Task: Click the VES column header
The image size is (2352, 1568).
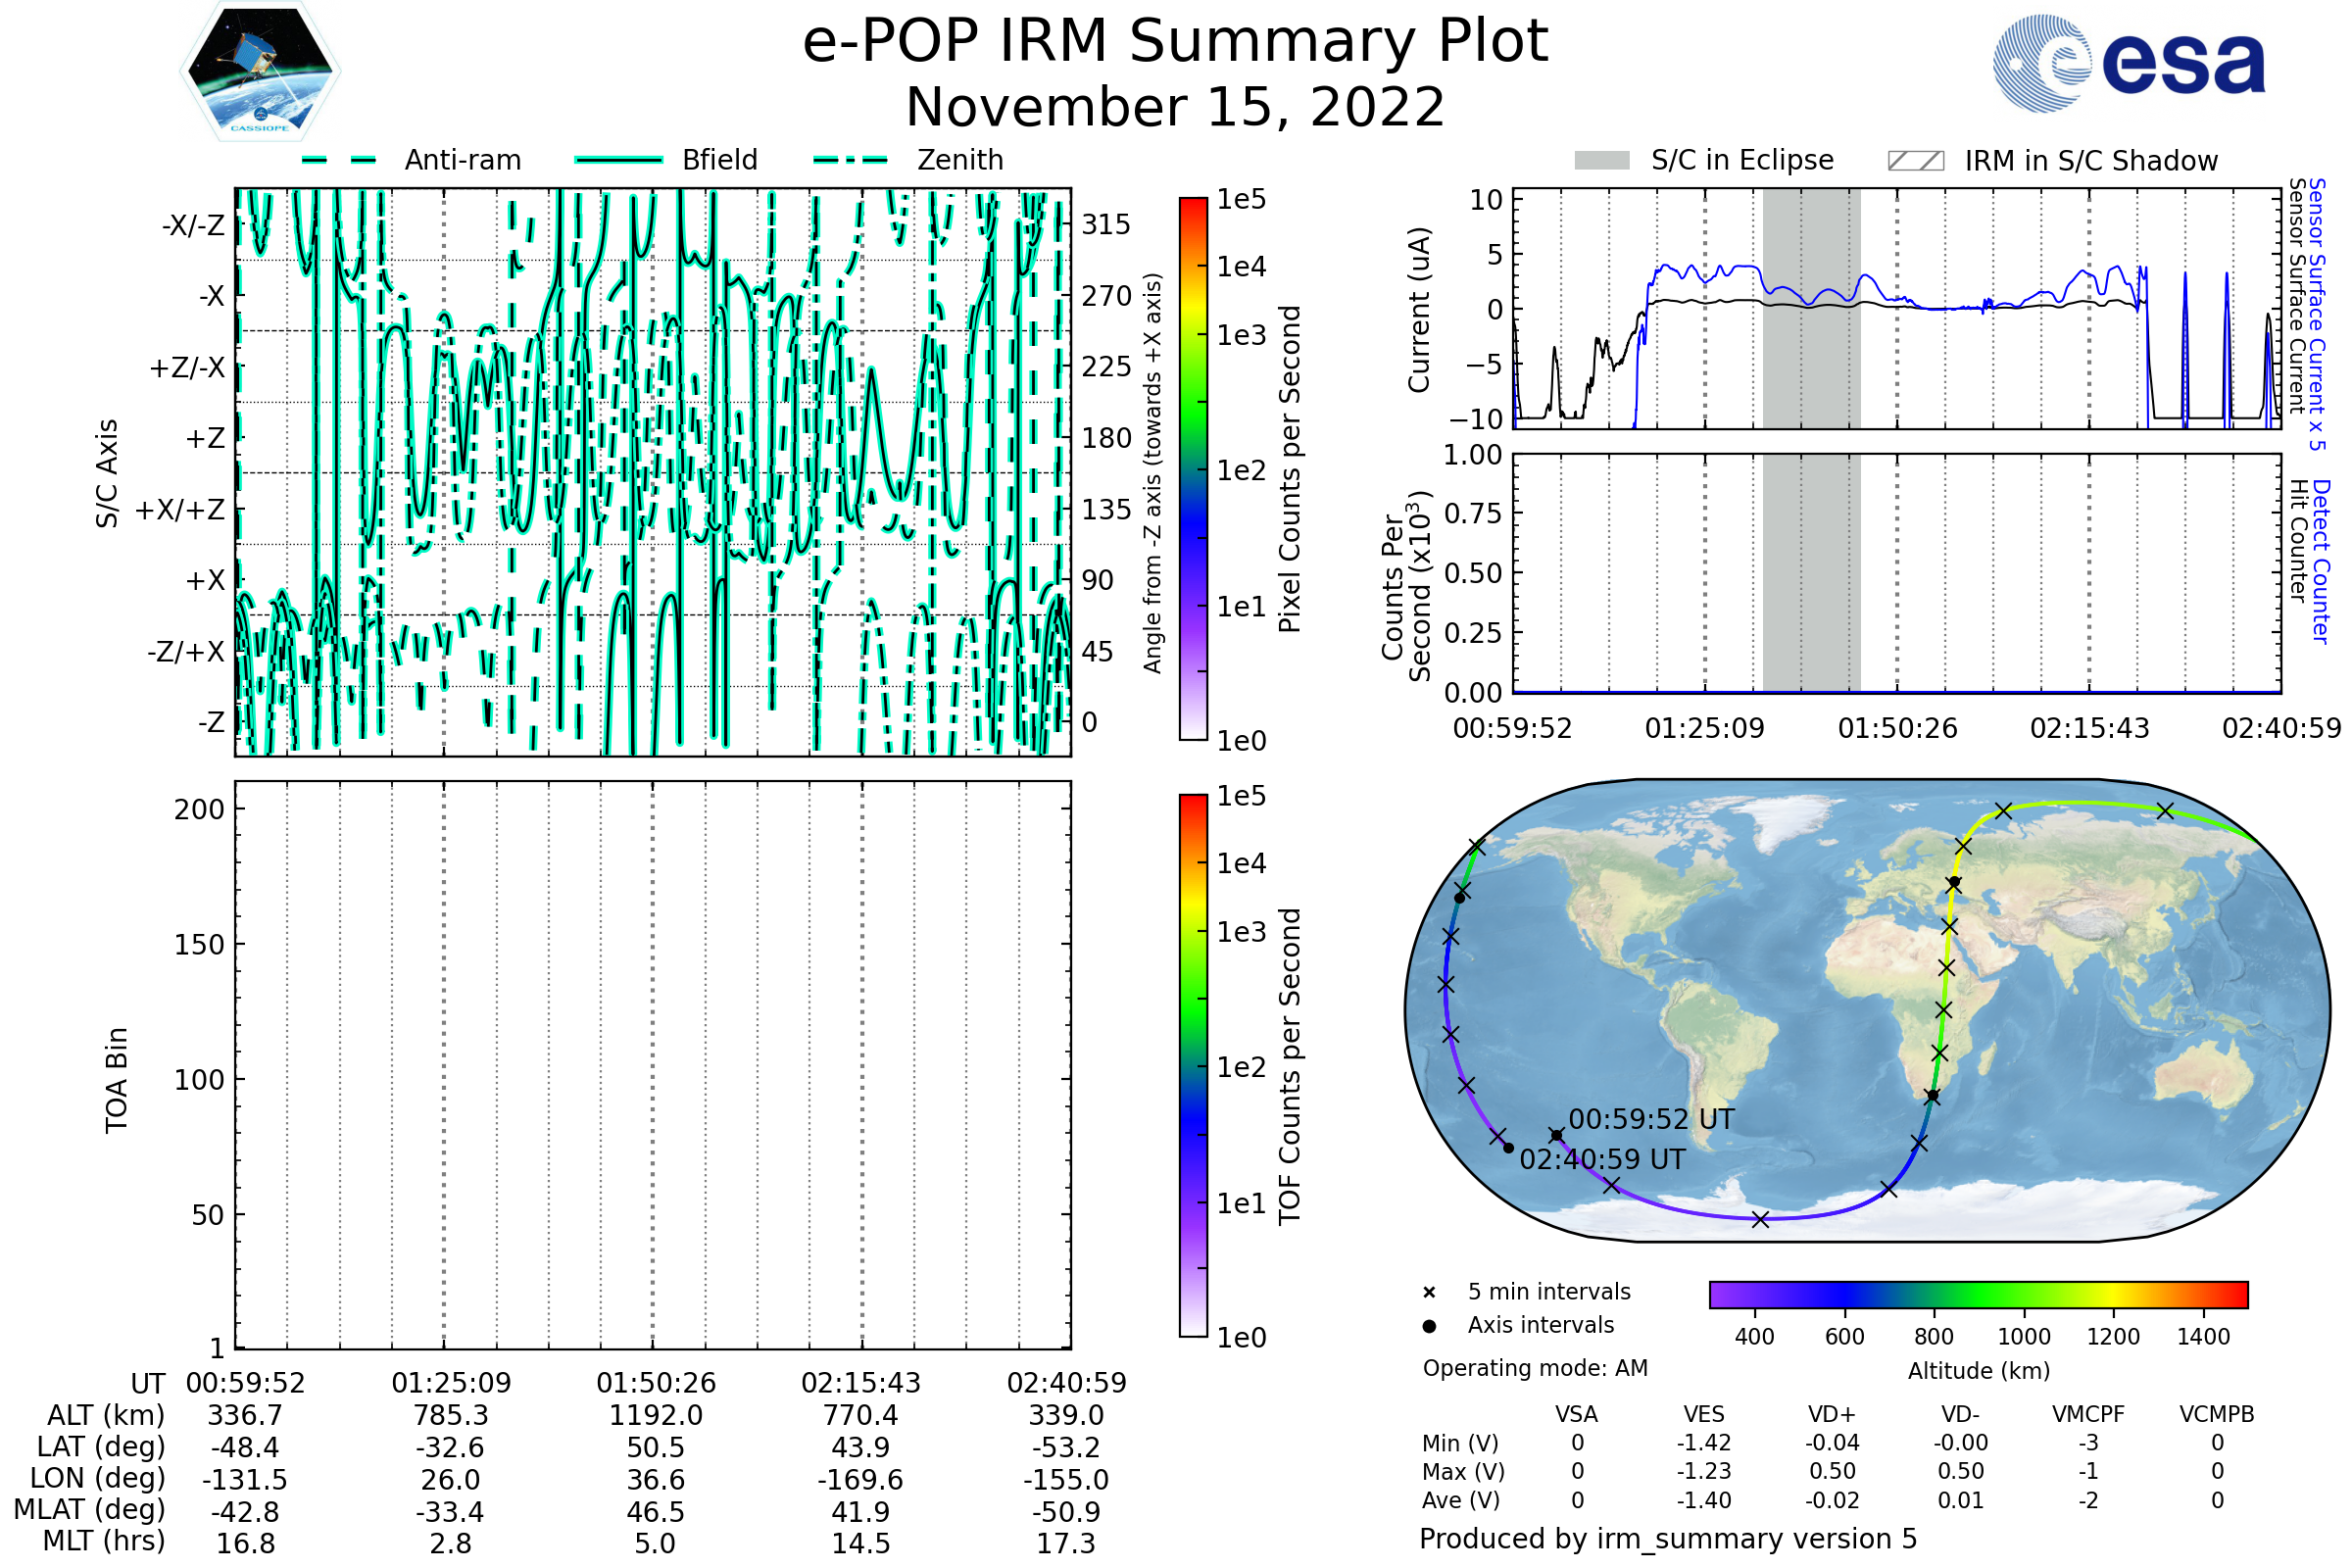Action: [1704, 1415]
